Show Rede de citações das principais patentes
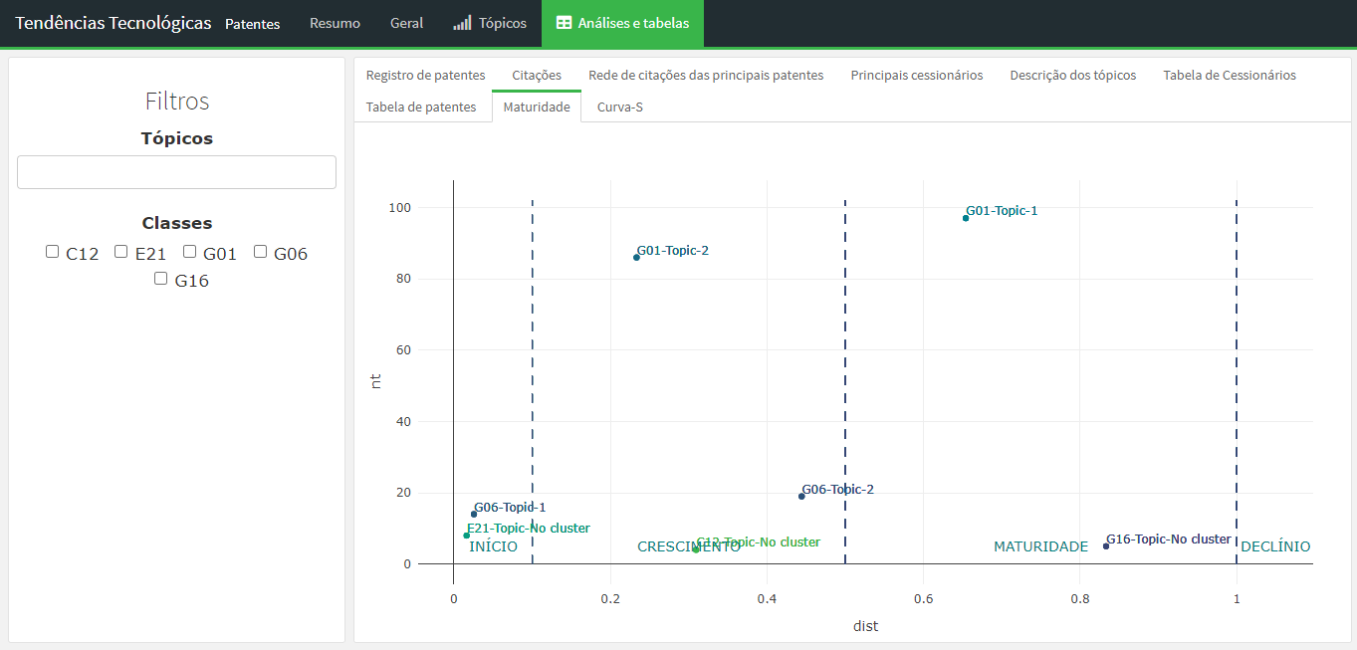Image resolution: width=1357 pixels, height=650 pixels. pos(705,75)
